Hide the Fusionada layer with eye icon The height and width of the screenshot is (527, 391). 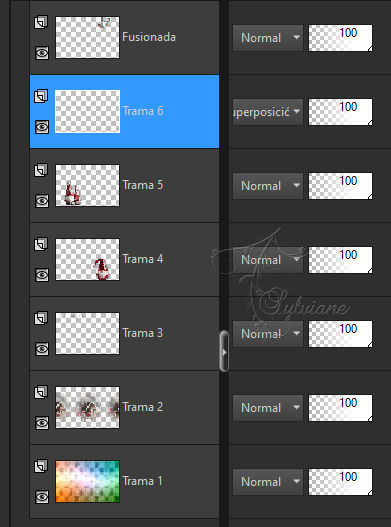(x=42, y=53)
